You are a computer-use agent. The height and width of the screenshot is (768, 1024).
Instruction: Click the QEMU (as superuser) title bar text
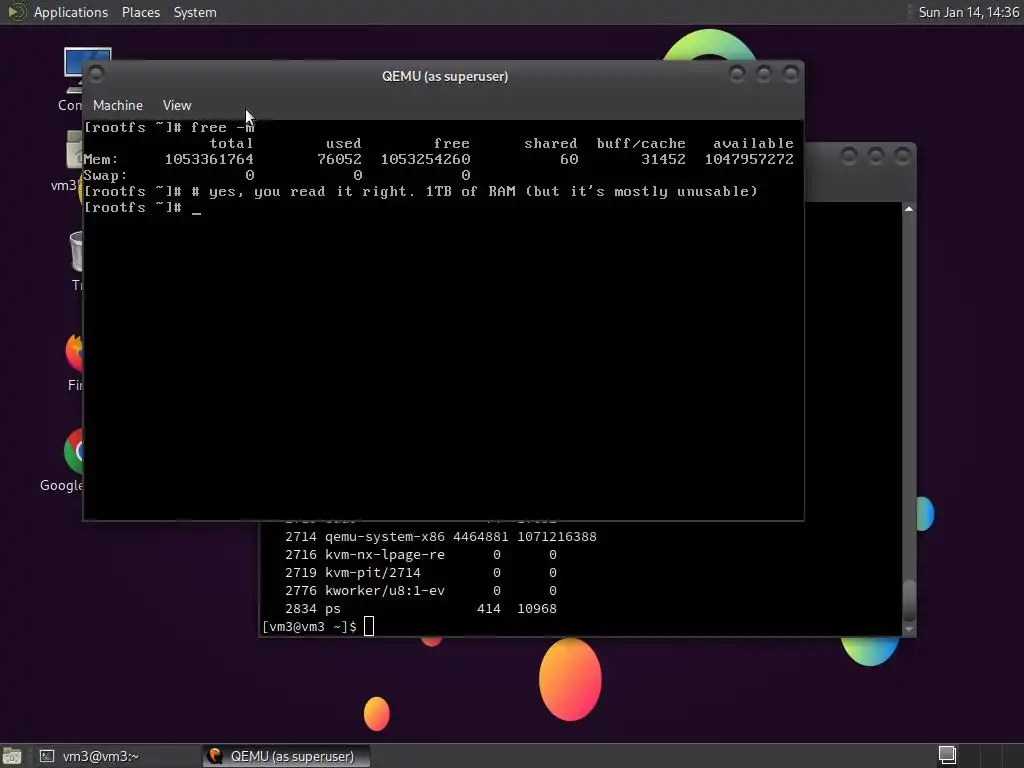445,76
